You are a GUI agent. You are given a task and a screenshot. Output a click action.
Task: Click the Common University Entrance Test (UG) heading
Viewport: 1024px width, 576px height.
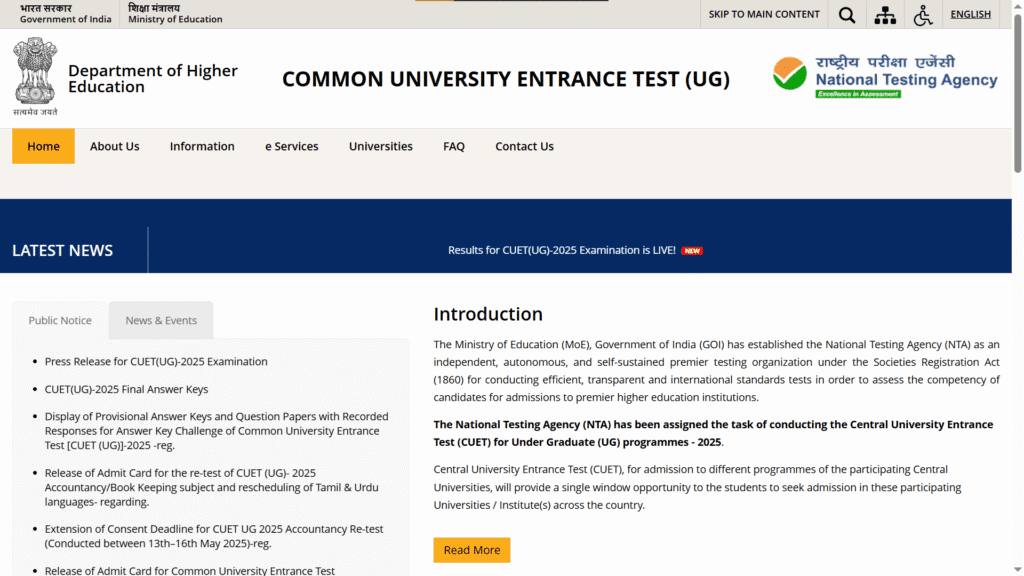coord(506,79)
